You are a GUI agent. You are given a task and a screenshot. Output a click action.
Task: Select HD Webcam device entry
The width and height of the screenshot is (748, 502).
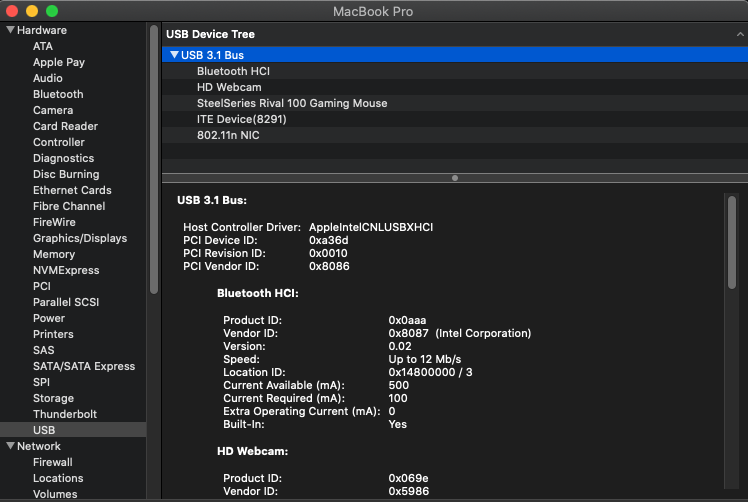coord(229,87)
